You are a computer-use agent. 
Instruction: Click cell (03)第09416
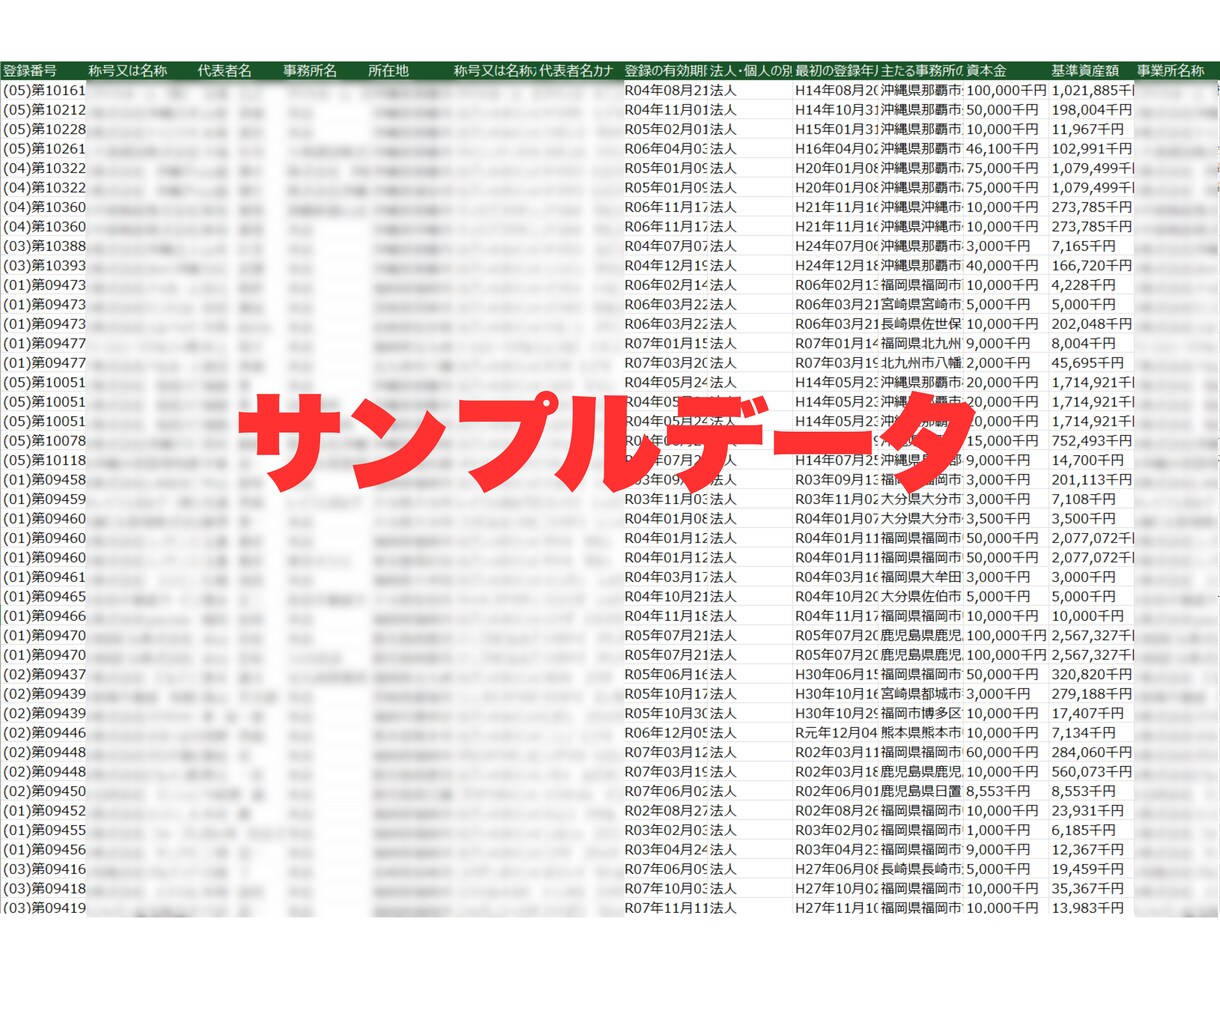[43, 869]
